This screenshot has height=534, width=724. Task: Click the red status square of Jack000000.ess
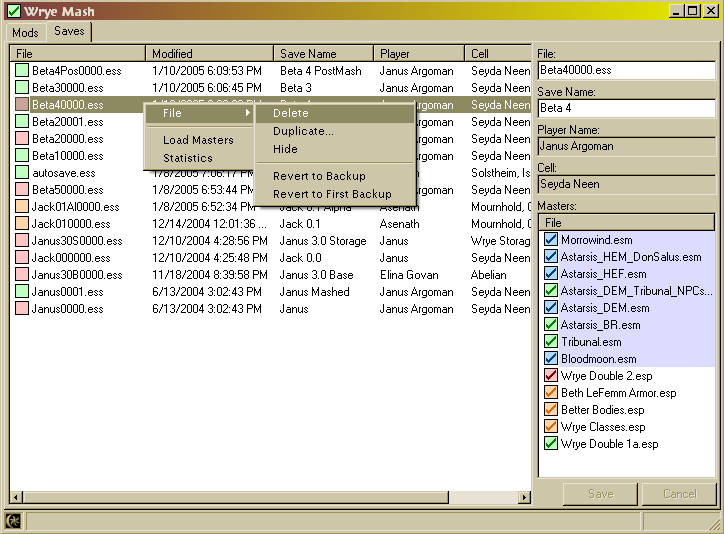22,258
